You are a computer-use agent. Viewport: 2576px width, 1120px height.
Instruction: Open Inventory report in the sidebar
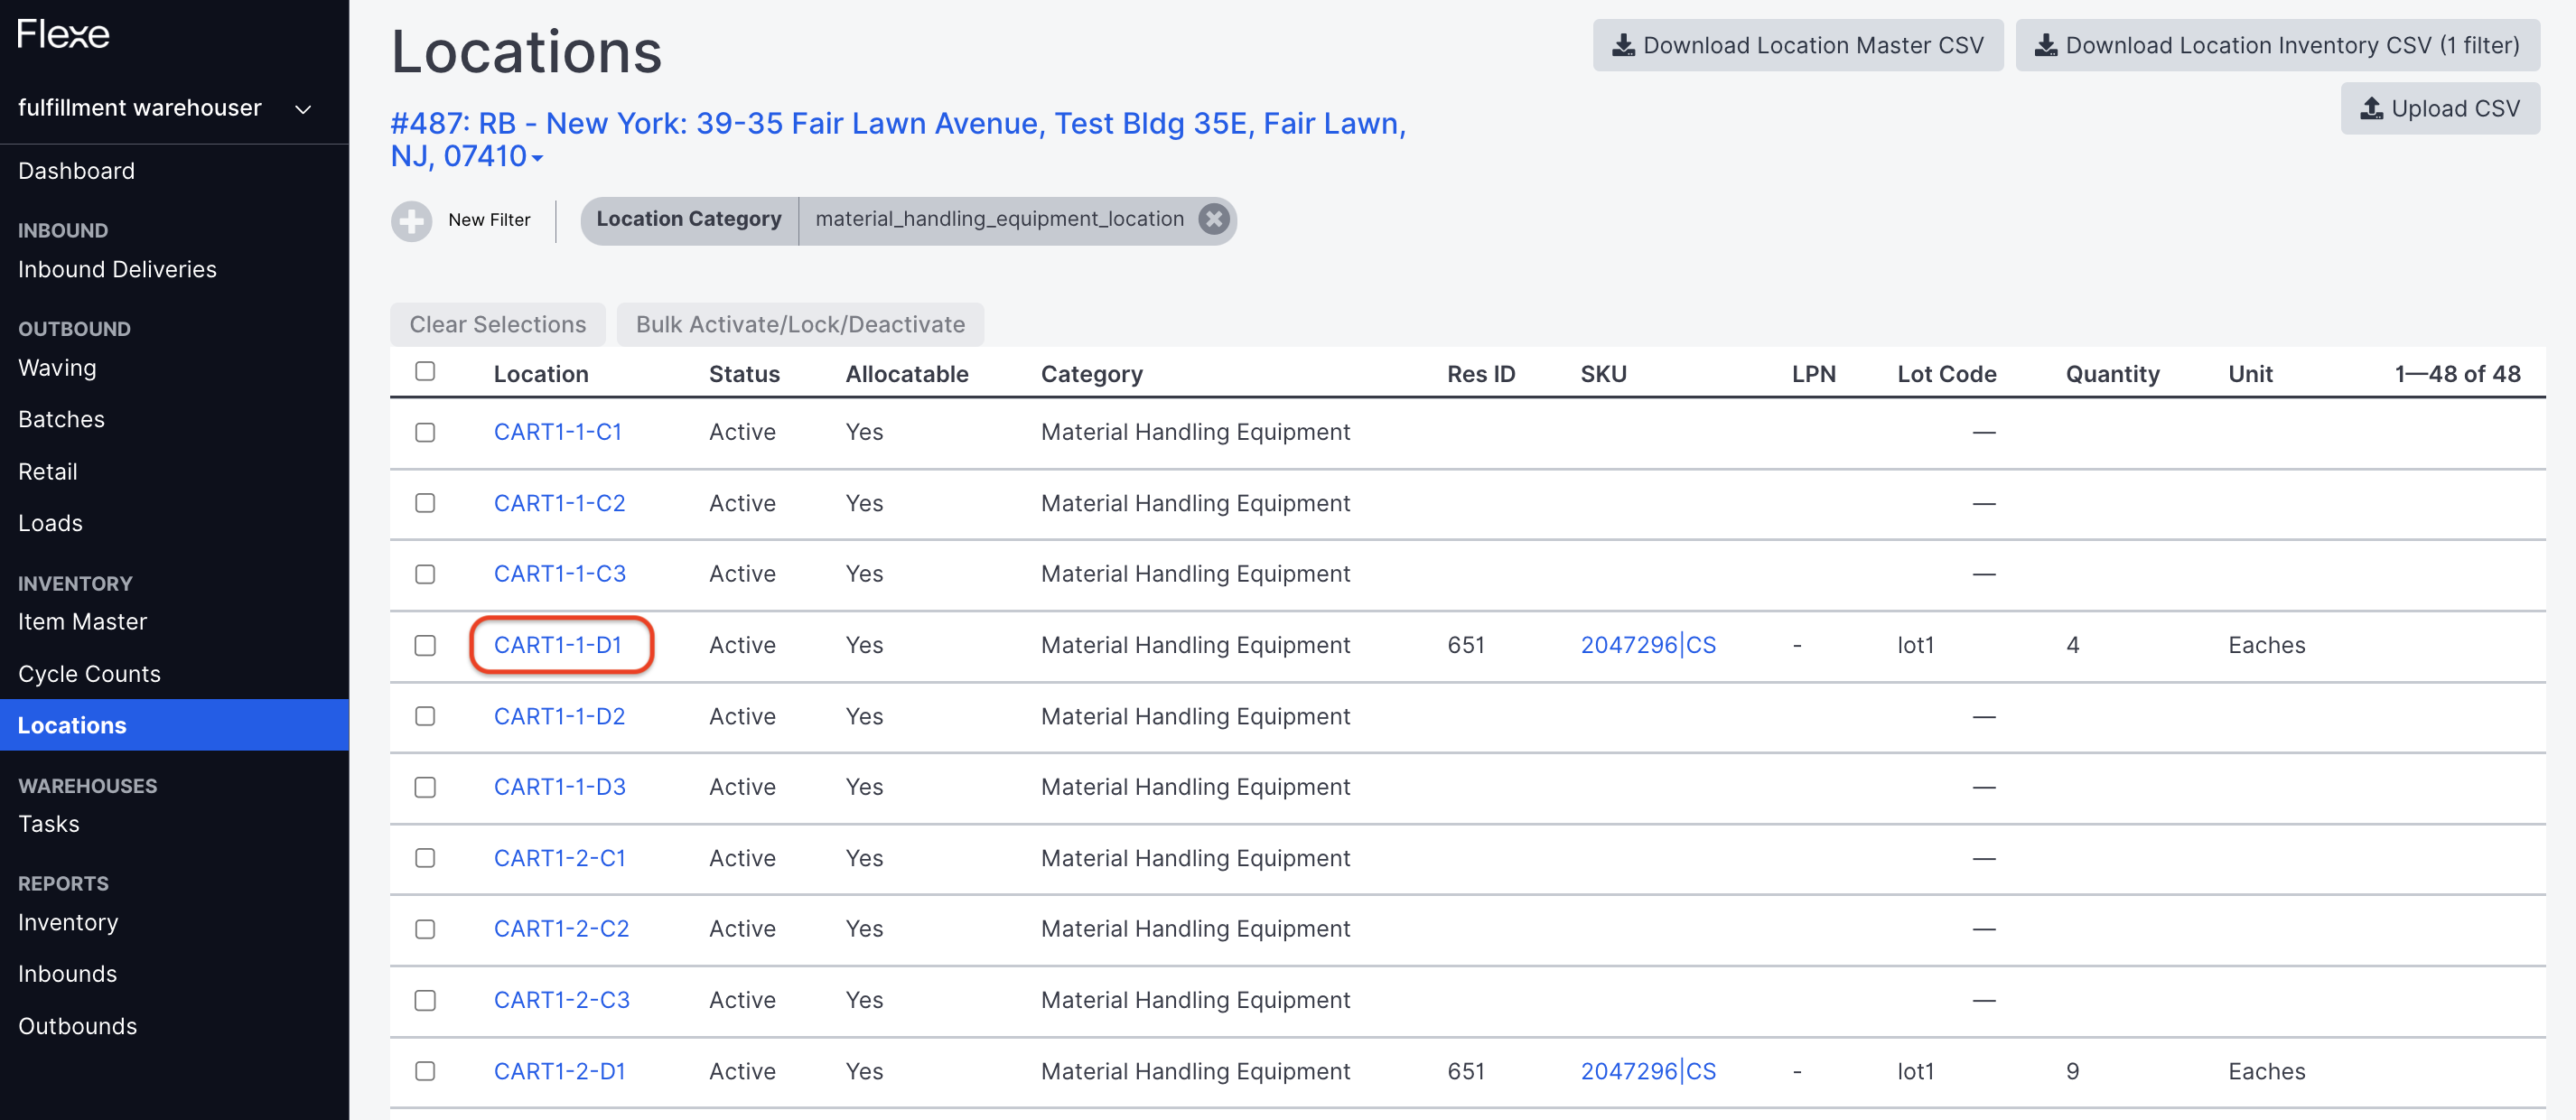coord(68,923)
